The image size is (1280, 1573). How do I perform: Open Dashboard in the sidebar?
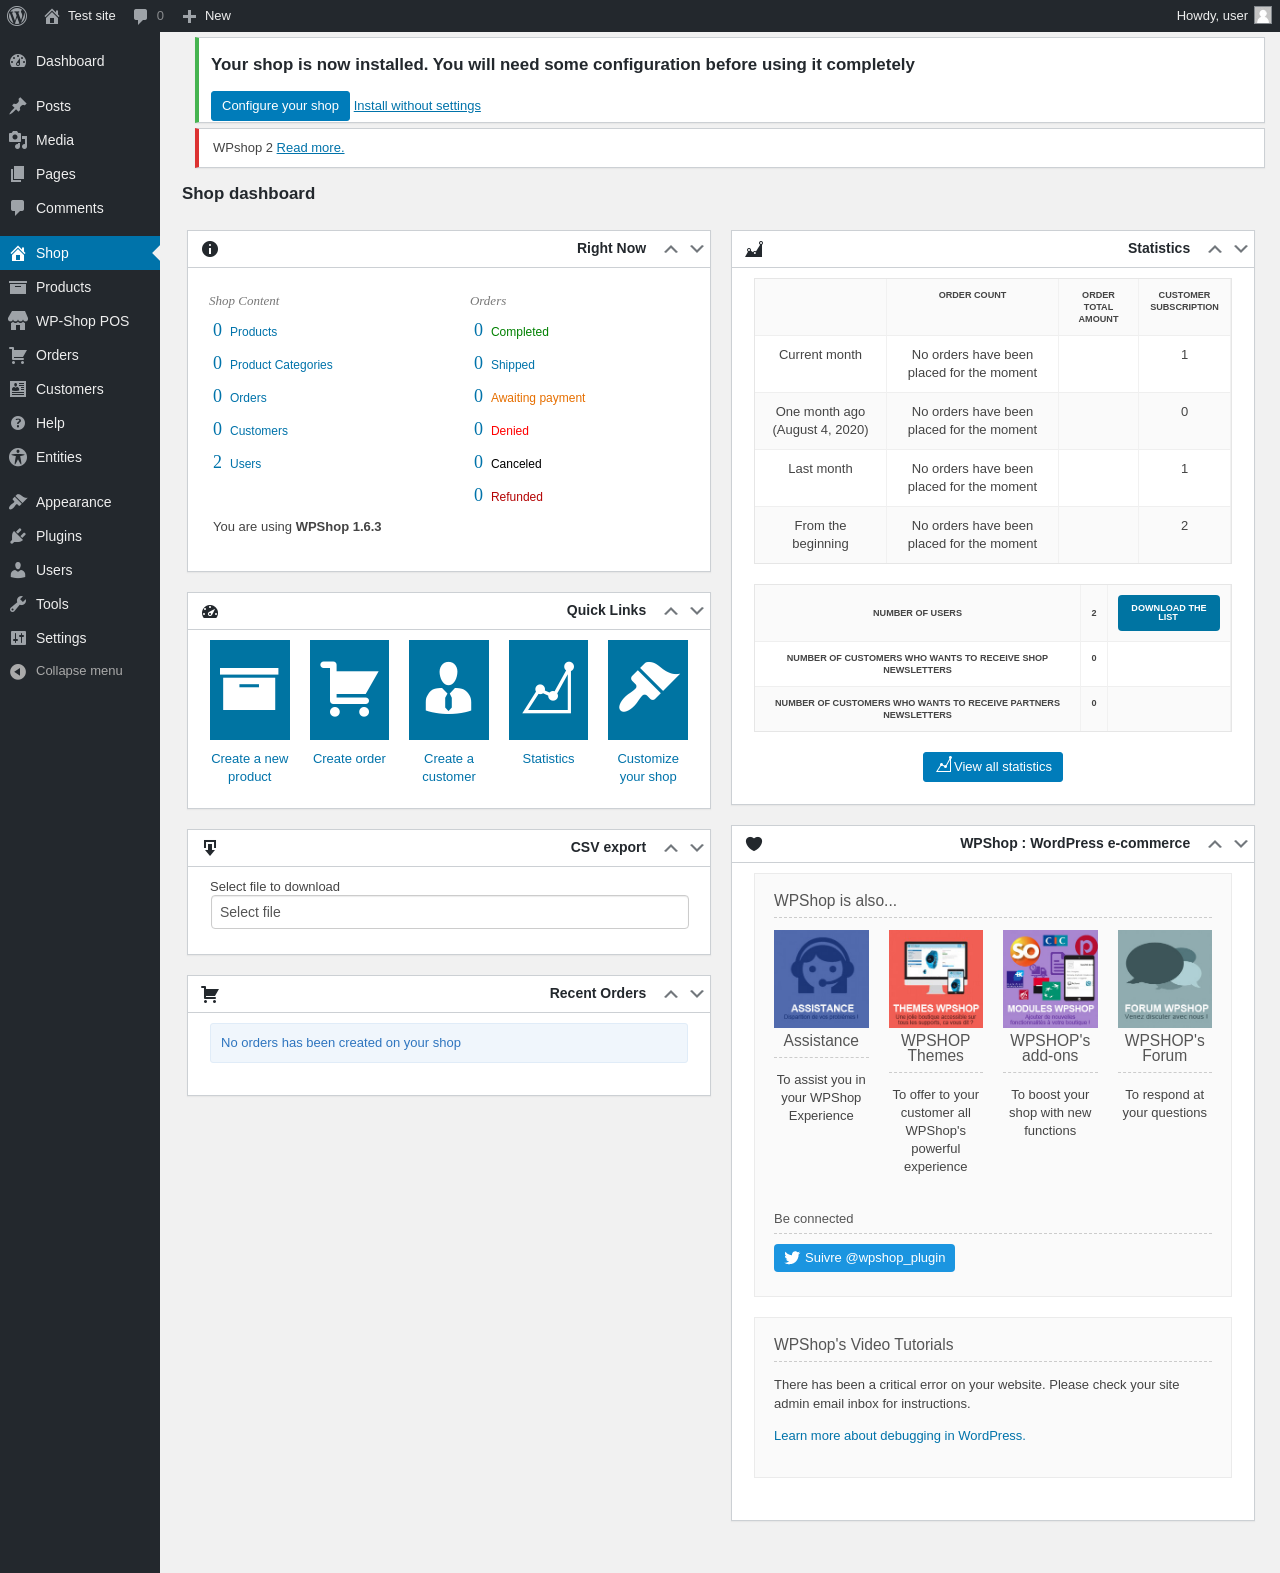80,61
